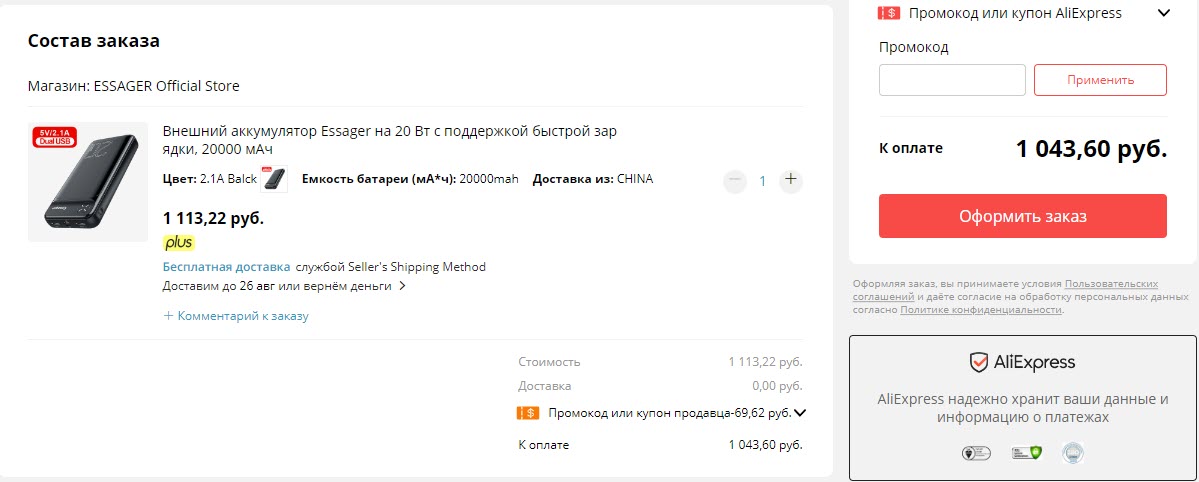1199x482 pixels.
Task: Collapse the Промокод или купон AliExpress section chevron
Action: pos(1164,13)
